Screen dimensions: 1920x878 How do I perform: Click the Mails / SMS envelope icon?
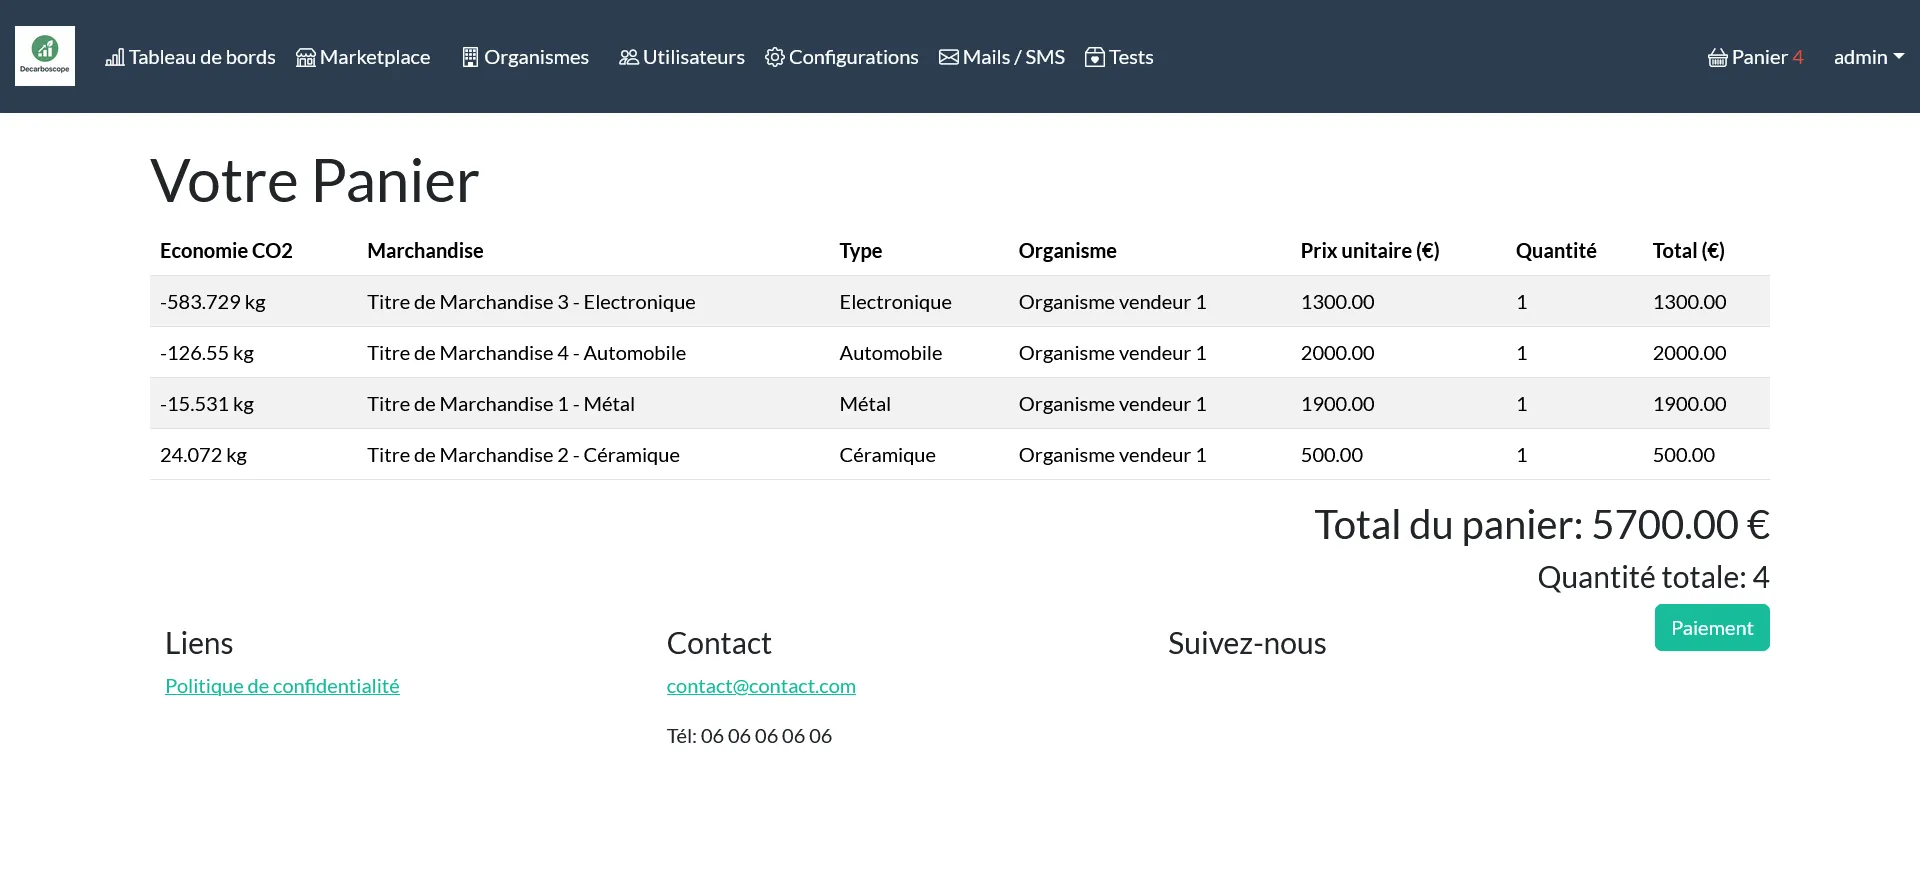point(948,58)
